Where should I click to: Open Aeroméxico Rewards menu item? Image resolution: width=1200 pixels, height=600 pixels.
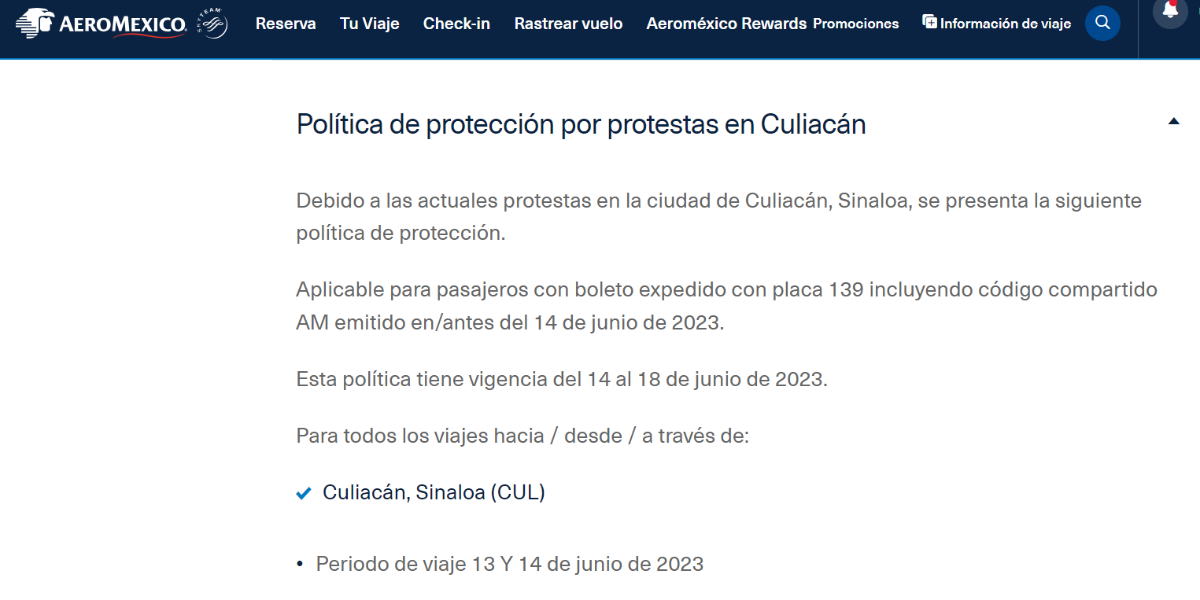tap(726, 23)
